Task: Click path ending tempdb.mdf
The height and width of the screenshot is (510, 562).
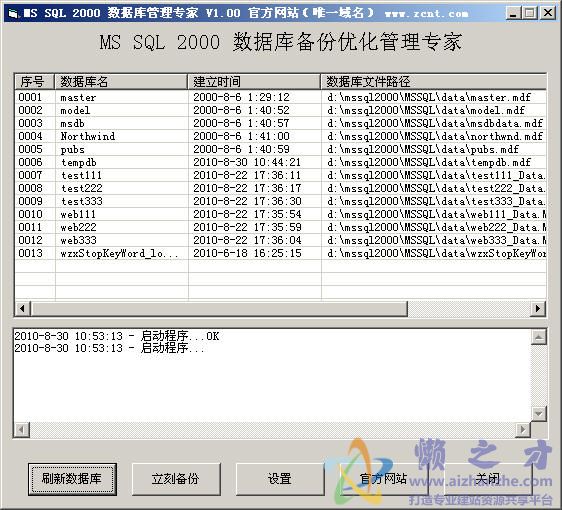Action: pyautogui.click(x=429, y=162)
